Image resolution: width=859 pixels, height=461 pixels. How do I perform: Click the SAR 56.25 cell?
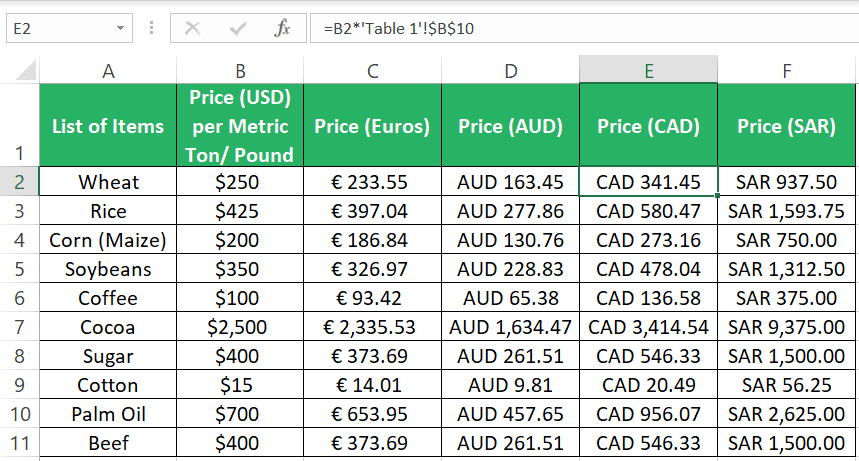[786, 385]
